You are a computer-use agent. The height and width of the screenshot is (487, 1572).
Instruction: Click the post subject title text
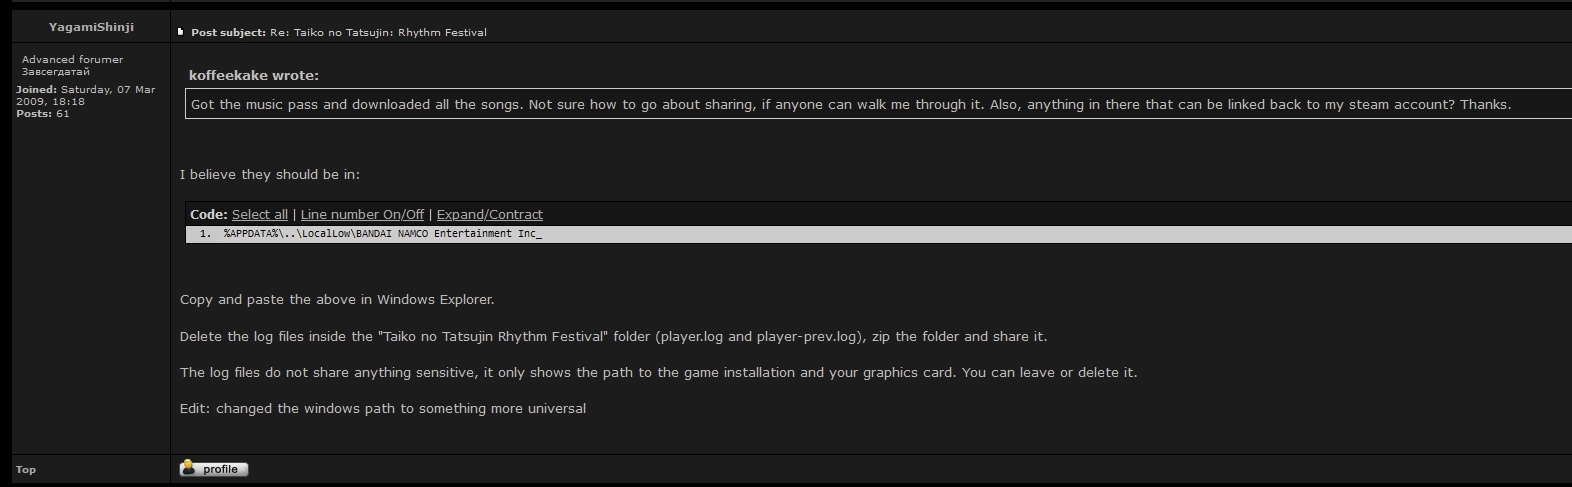point(378,33)
